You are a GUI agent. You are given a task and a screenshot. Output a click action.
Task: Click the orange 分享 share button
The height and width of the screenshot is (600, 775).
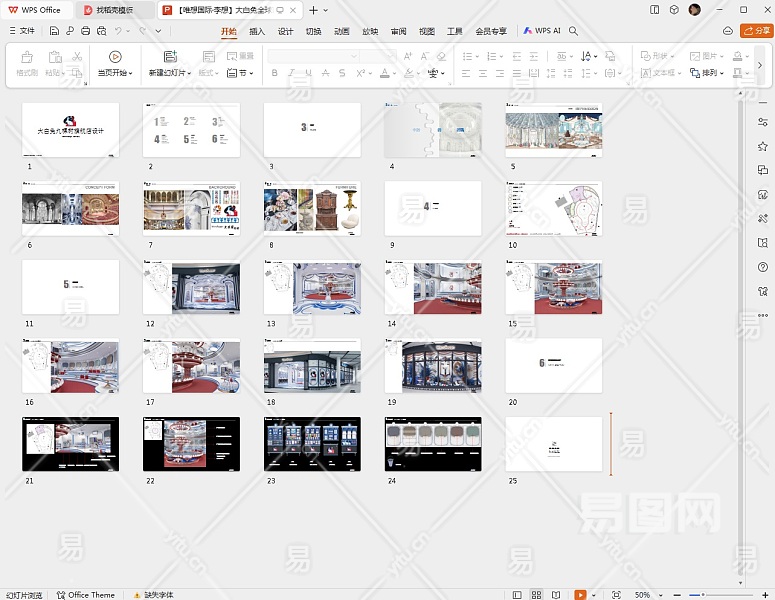pos(755,31)
